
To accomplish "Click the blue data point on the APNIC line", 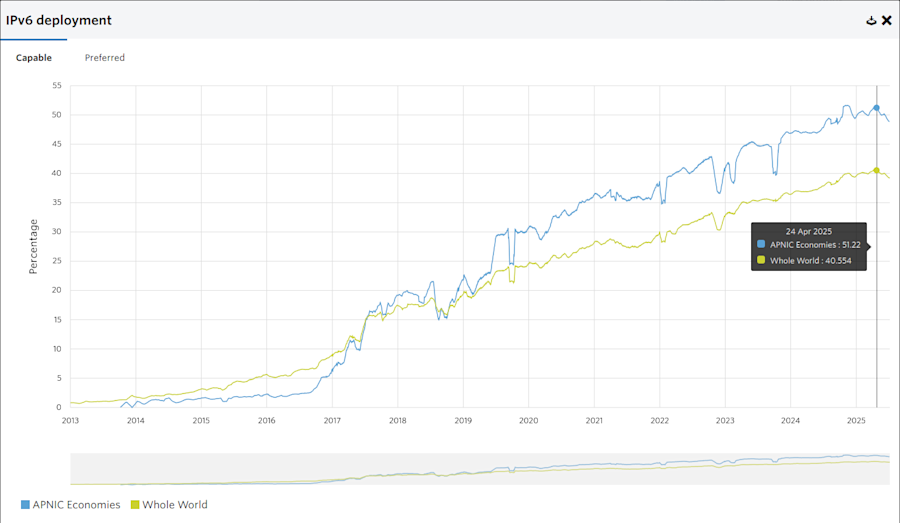I will coord(876,108).
